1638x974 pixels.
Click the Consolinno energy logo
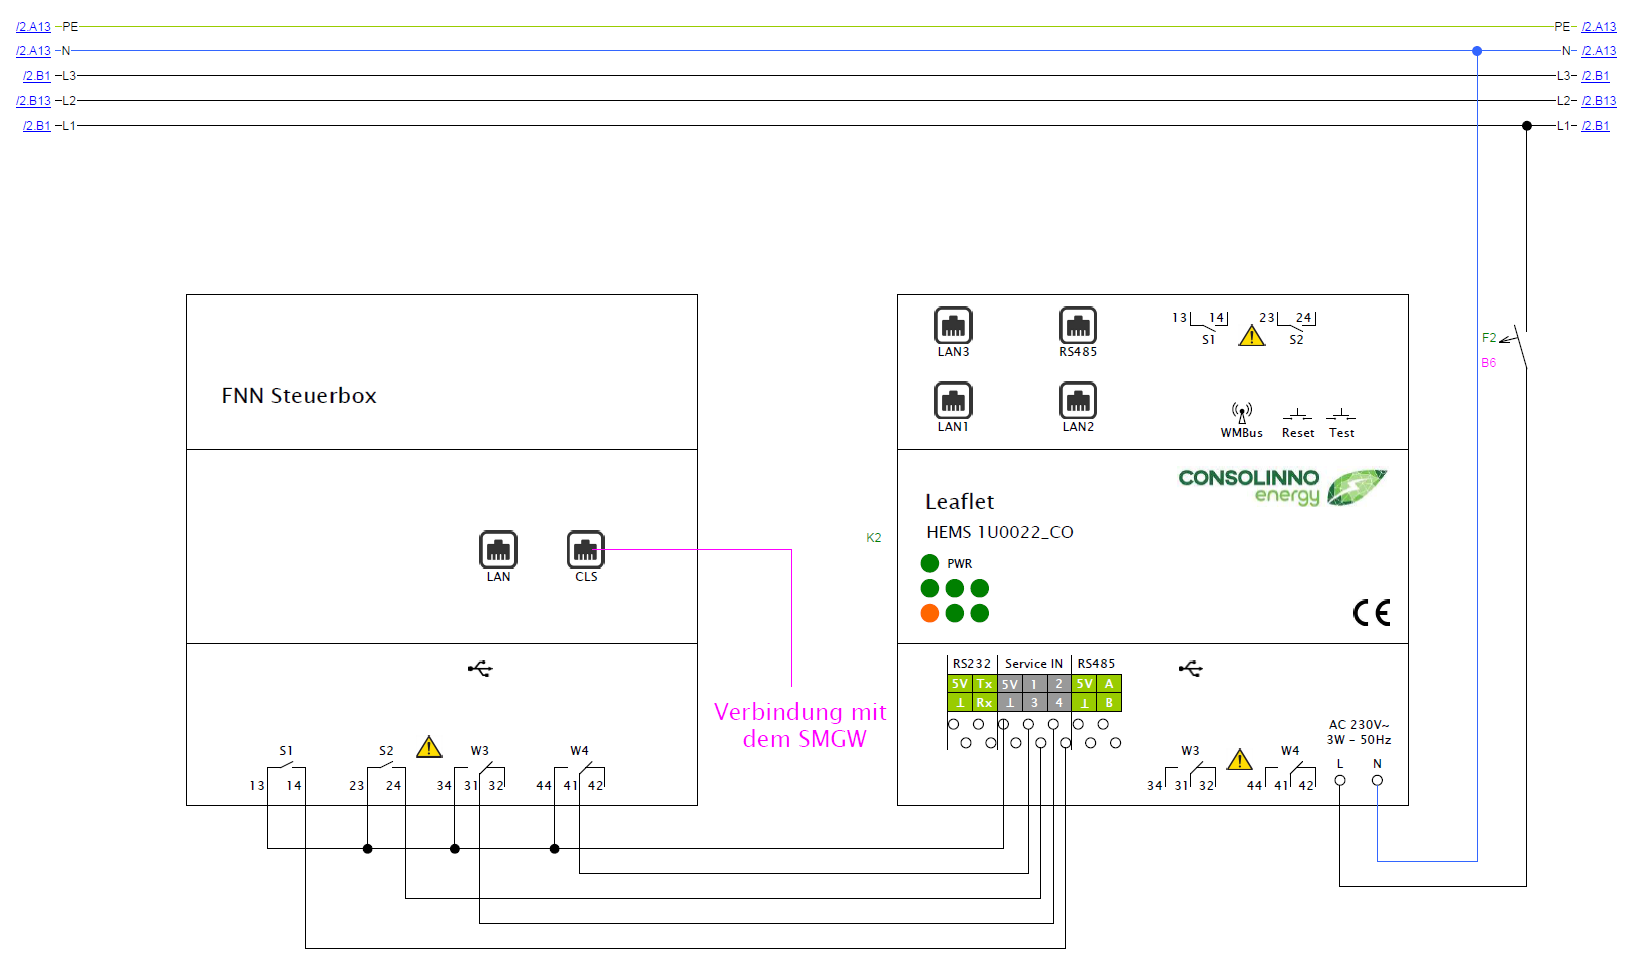click(x=1282, y=487)
